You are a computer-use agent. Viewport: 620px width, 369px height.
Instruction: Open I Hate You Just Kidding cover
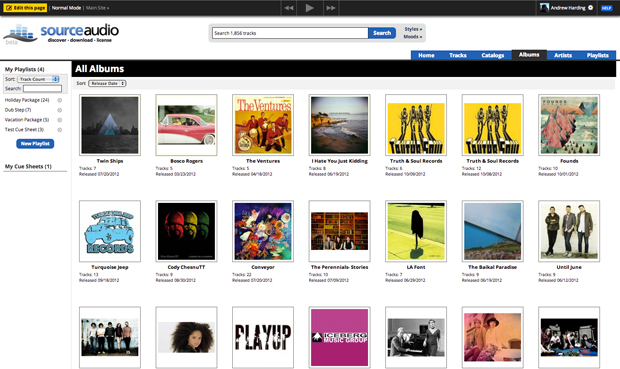339,125
